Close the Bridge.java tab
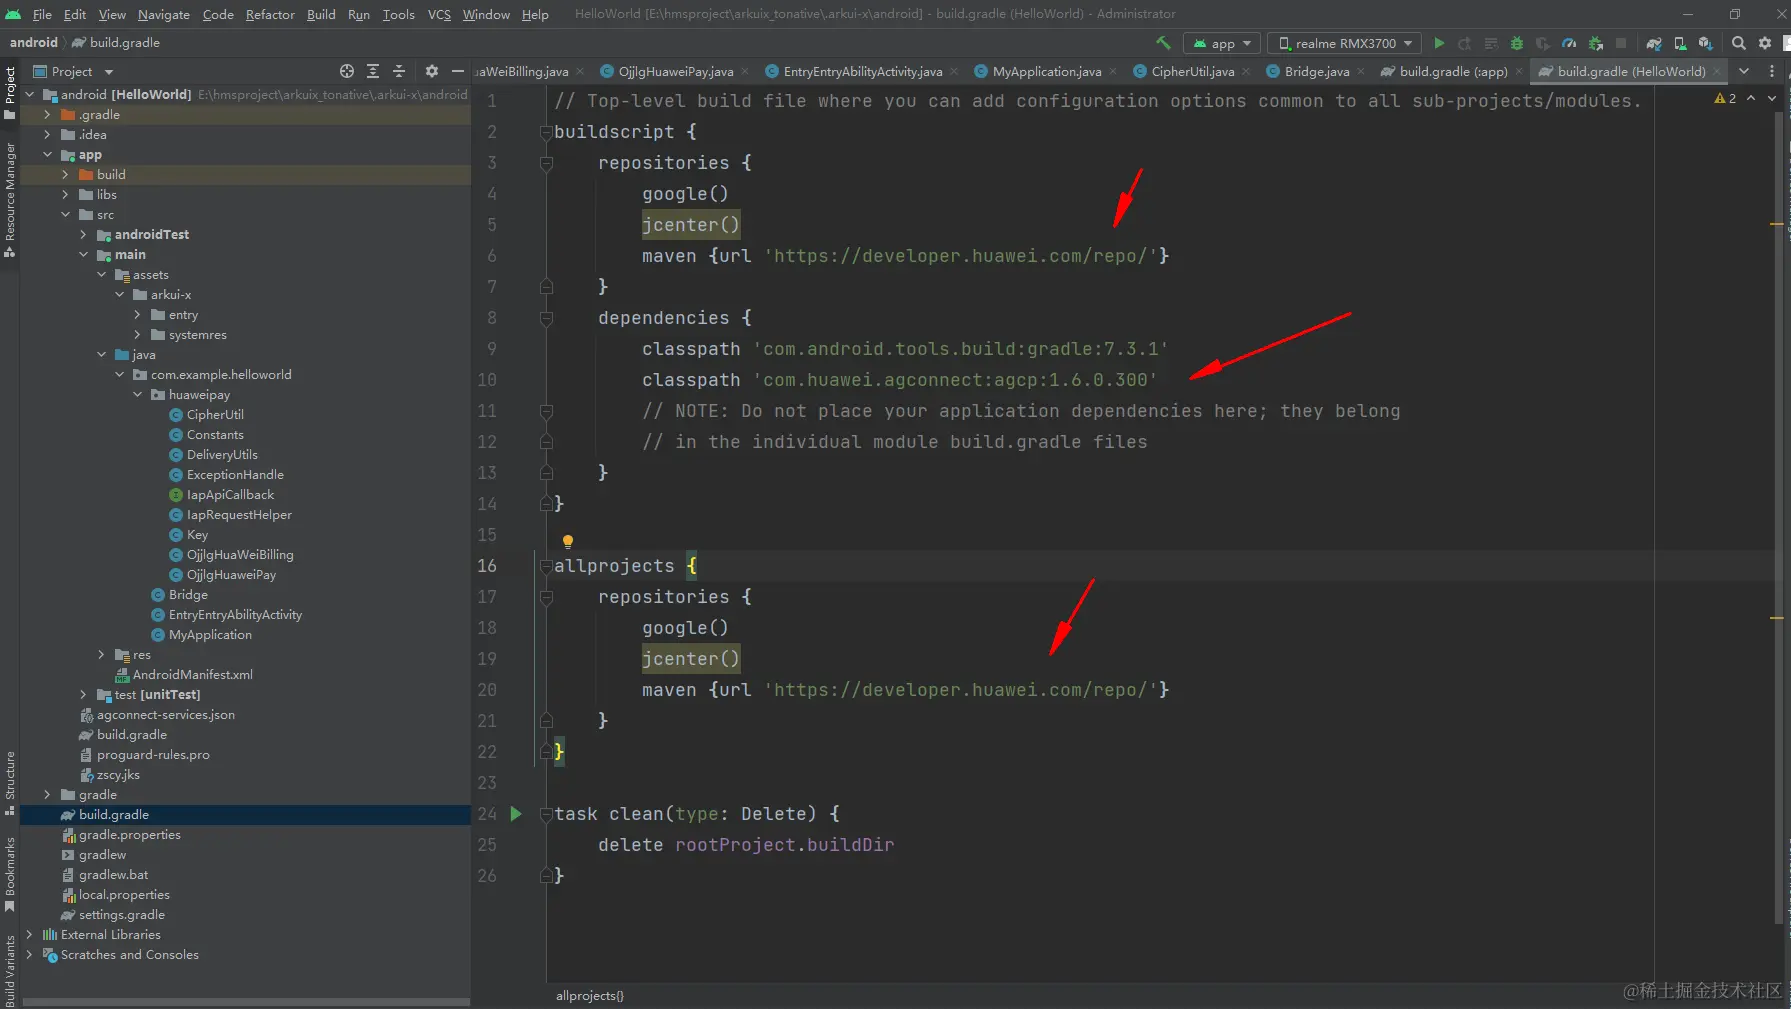Image resolution: width=1791 pixels, height=1009 pixels. tap(1361, 71)
